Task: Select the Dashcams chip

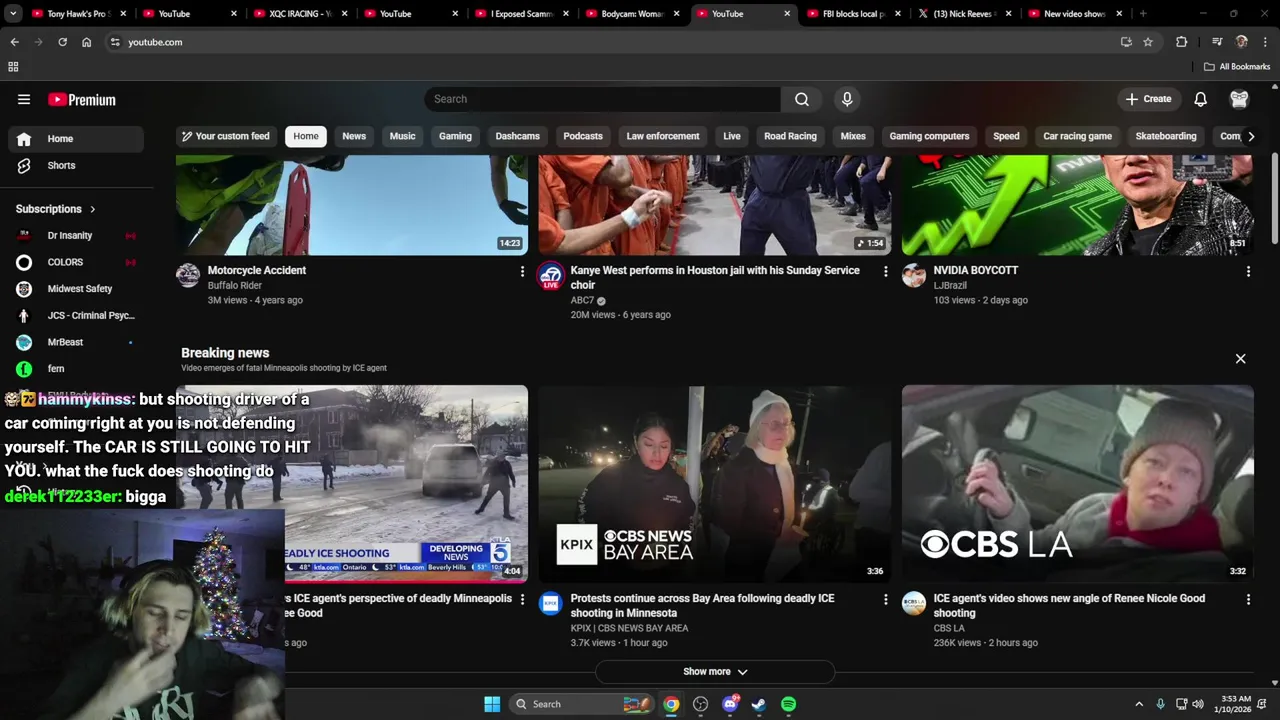Action: 517,136
